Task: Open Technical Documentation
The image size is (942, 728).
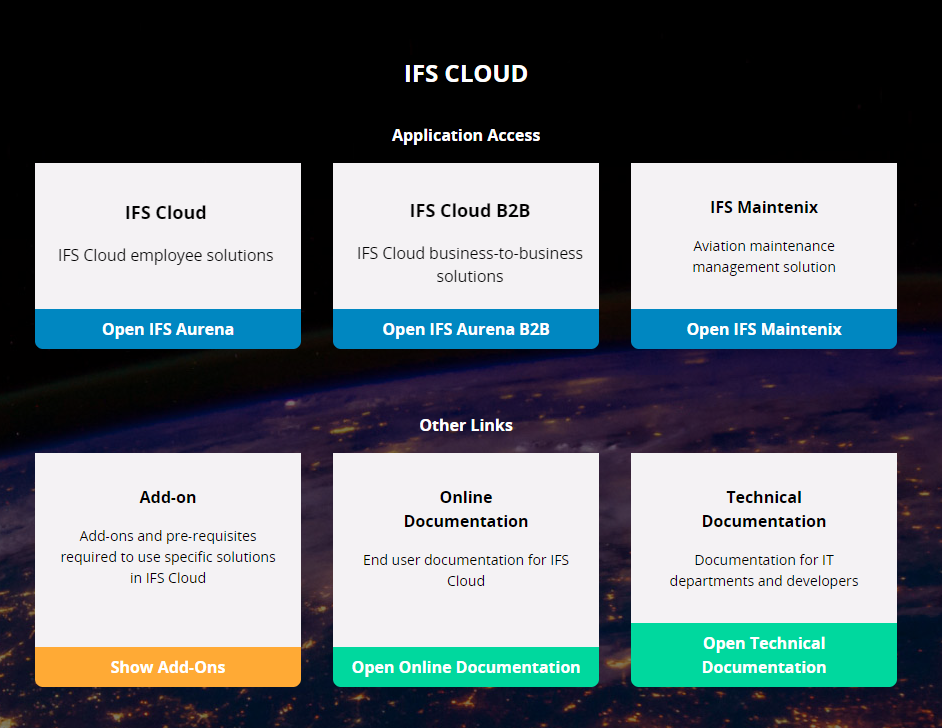Action: [x=763, y=655]
